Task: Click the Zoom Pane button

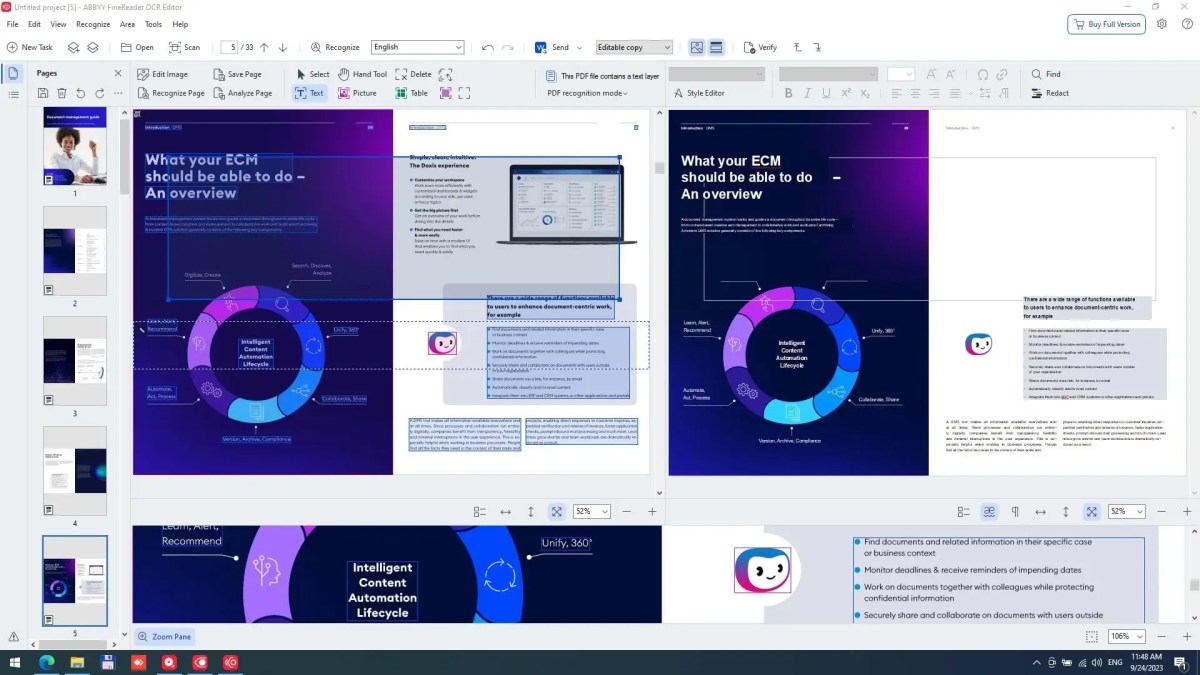Action: [164, 636]
